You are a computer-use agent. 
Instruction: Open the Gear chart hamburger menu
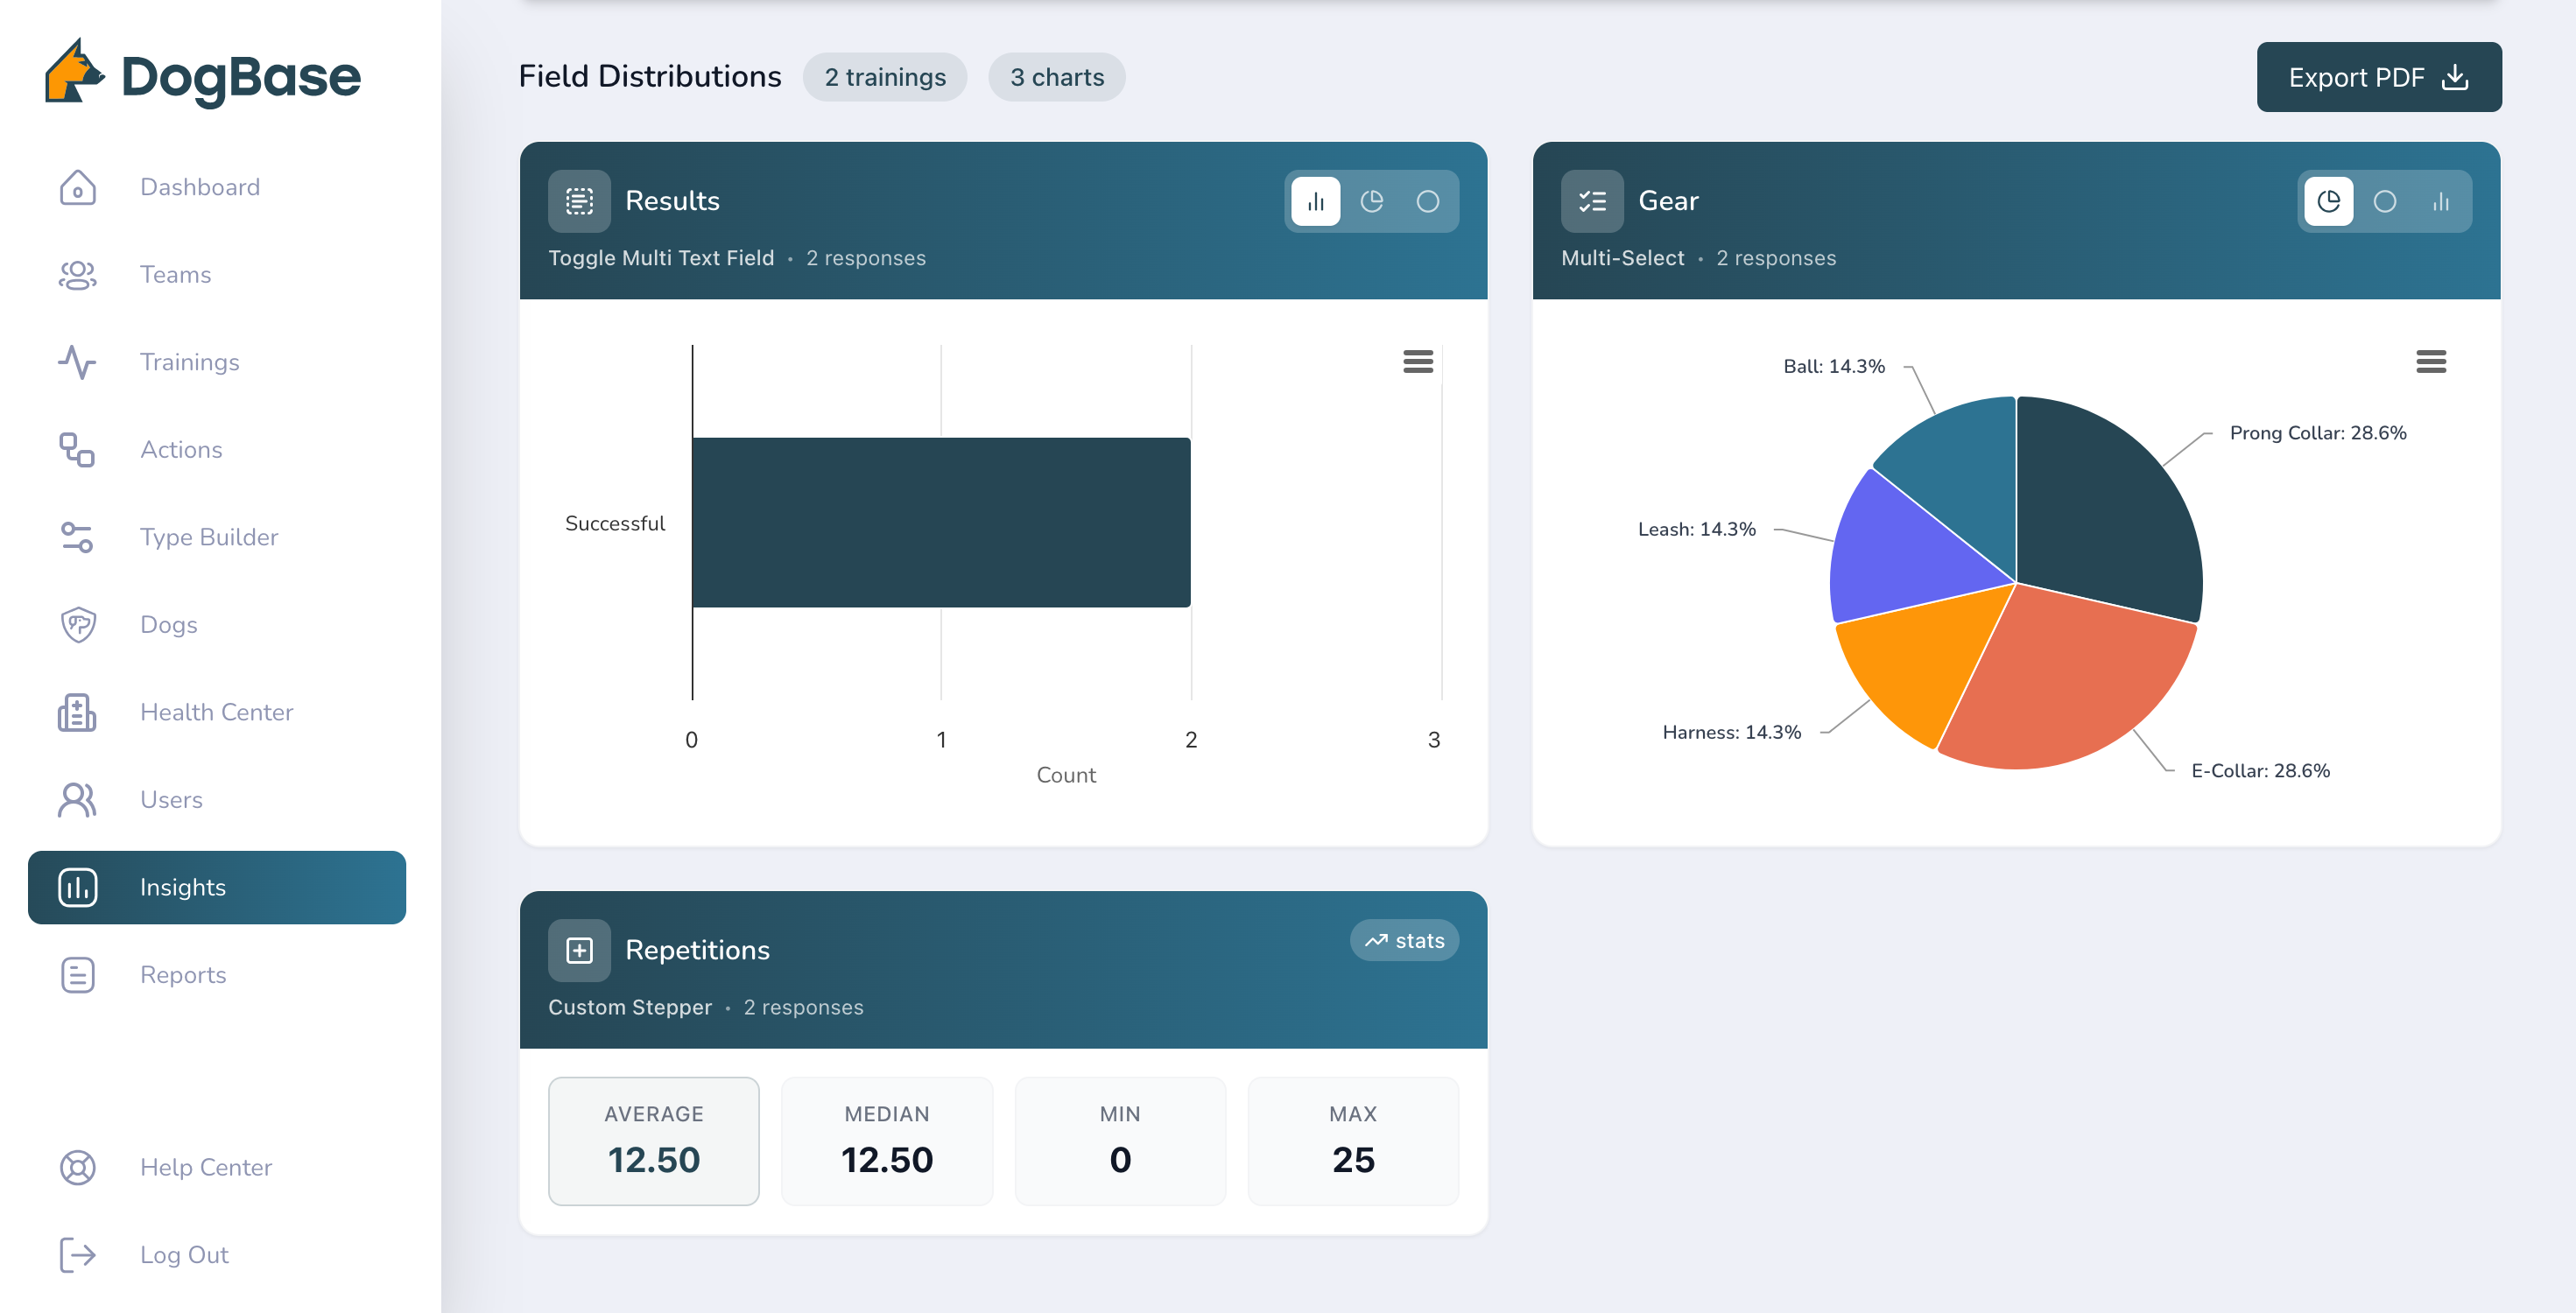[2430, 361]
